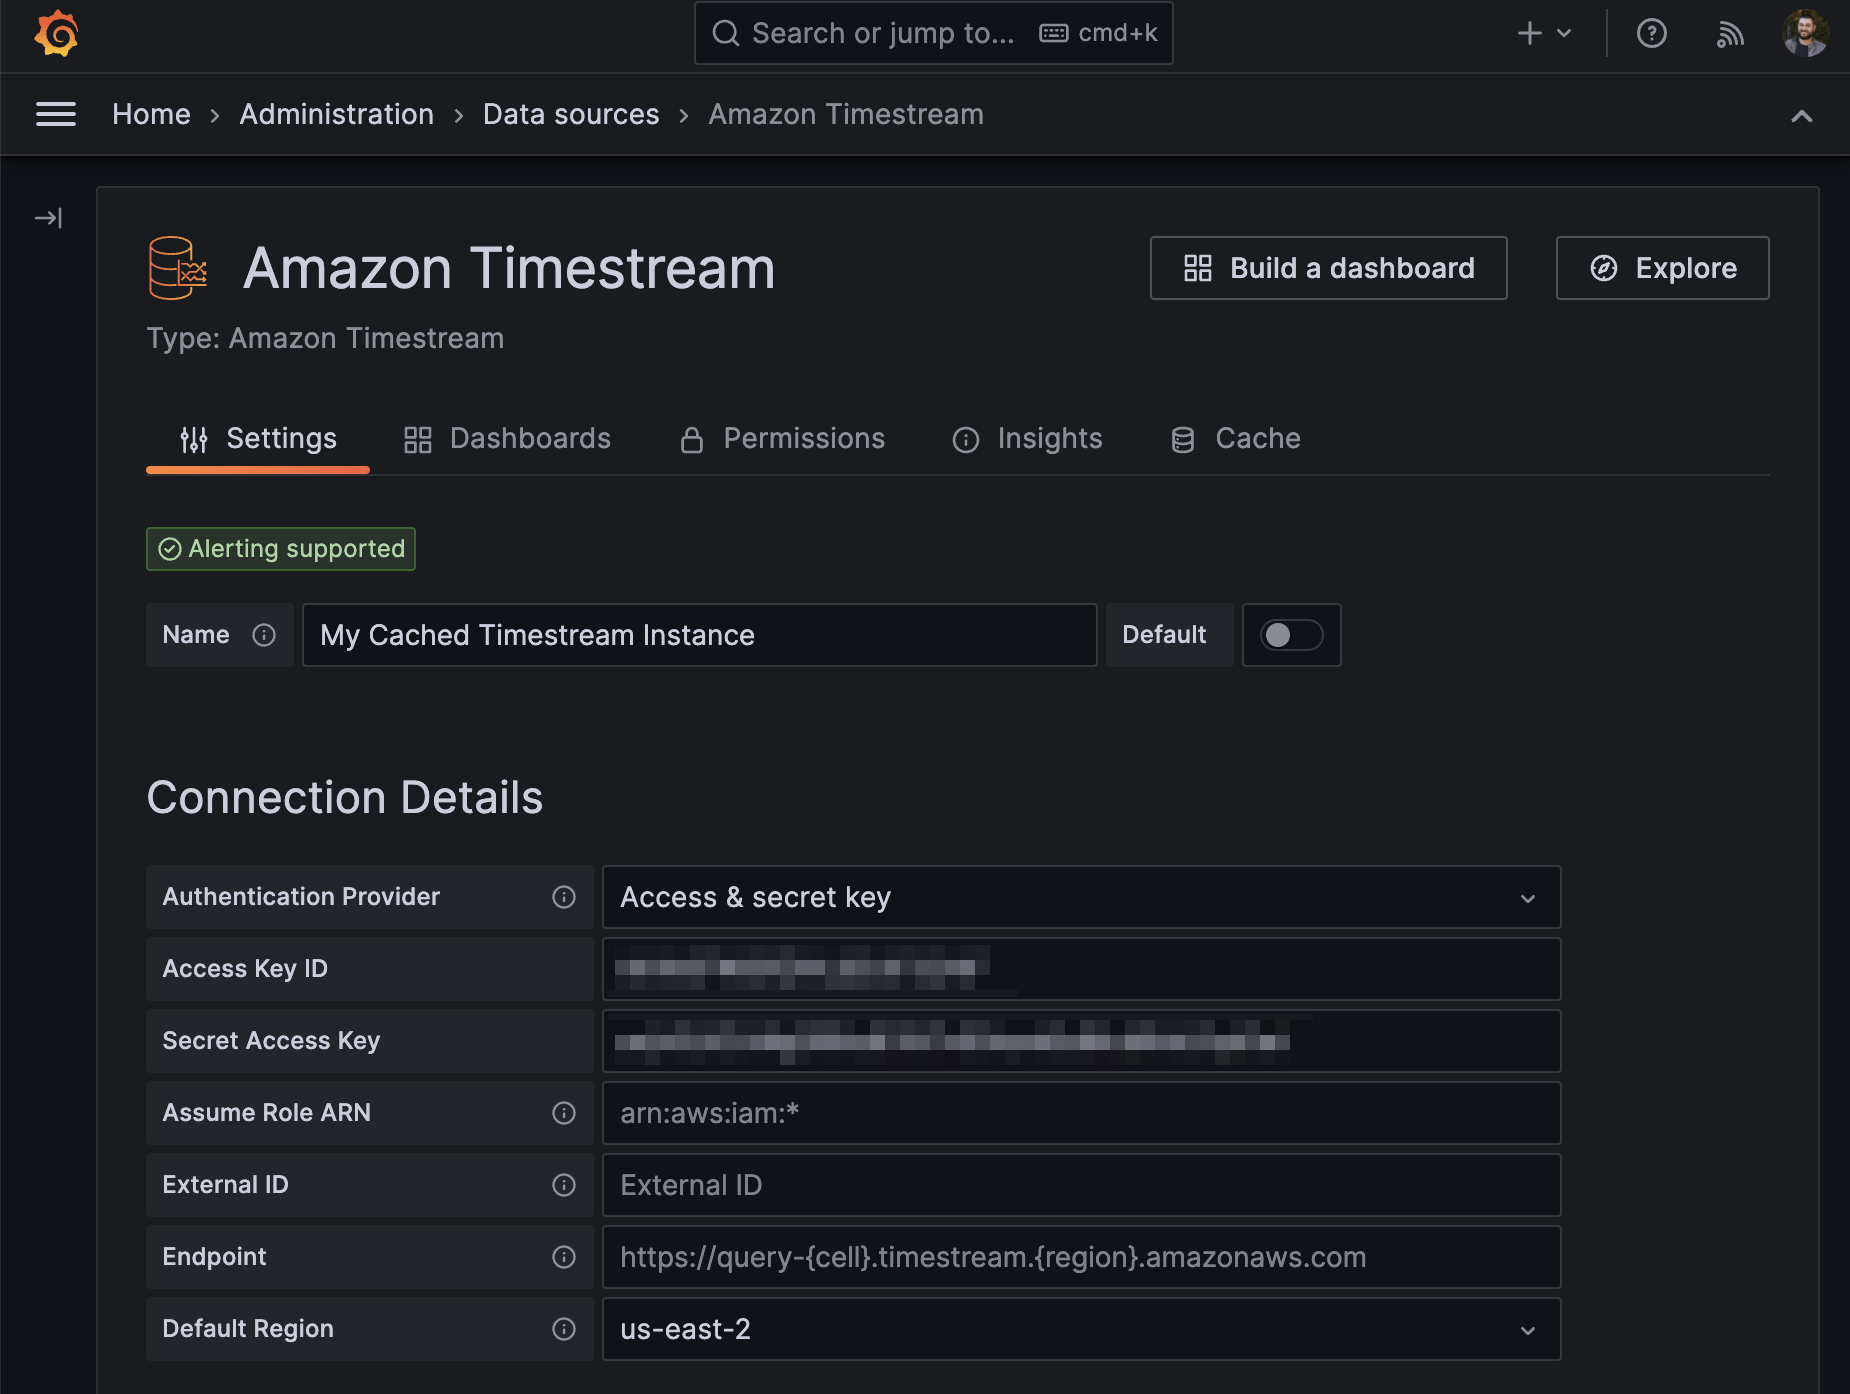
Task: Click the Build a dashboard button
Action: [x=1328, y=268]
